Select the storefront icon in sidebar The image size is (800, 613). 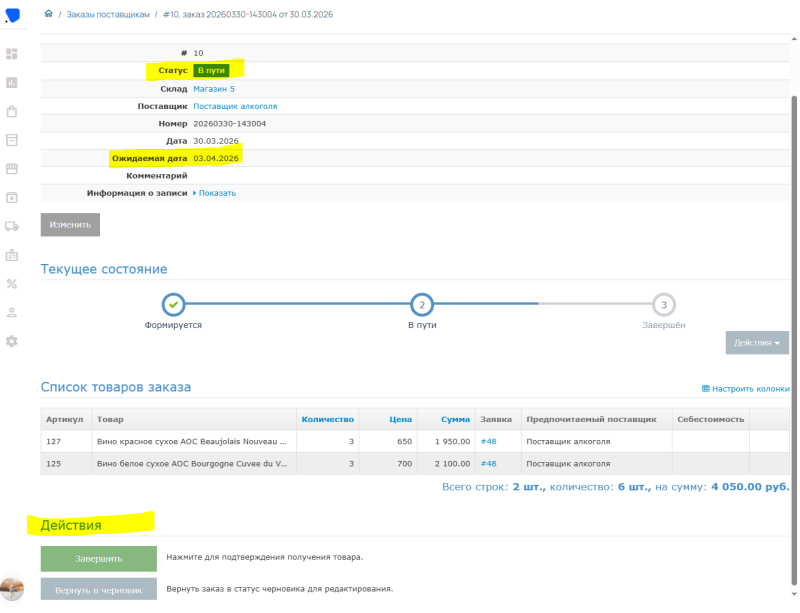point(12,169)
